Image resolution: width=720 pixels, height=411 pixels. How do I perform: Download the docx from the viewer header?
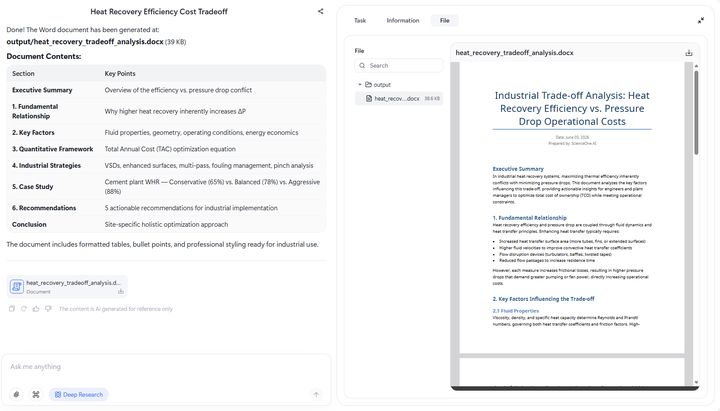click(689, 53)
